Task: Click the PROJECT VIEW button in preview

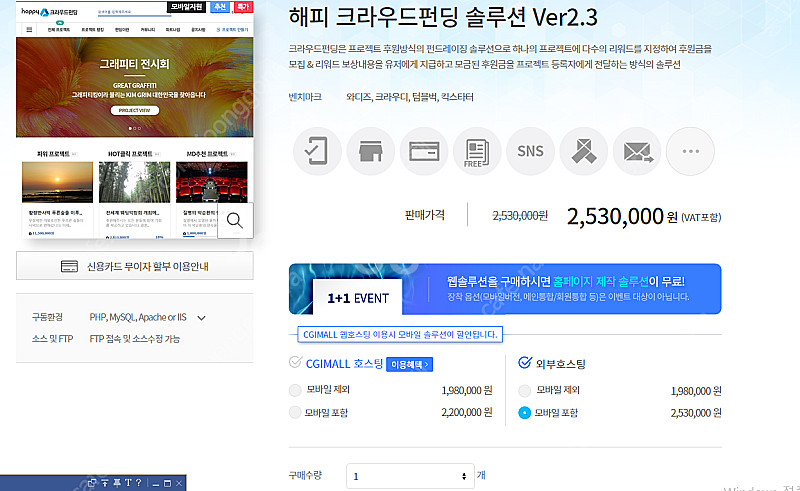Action: (135, 110)
